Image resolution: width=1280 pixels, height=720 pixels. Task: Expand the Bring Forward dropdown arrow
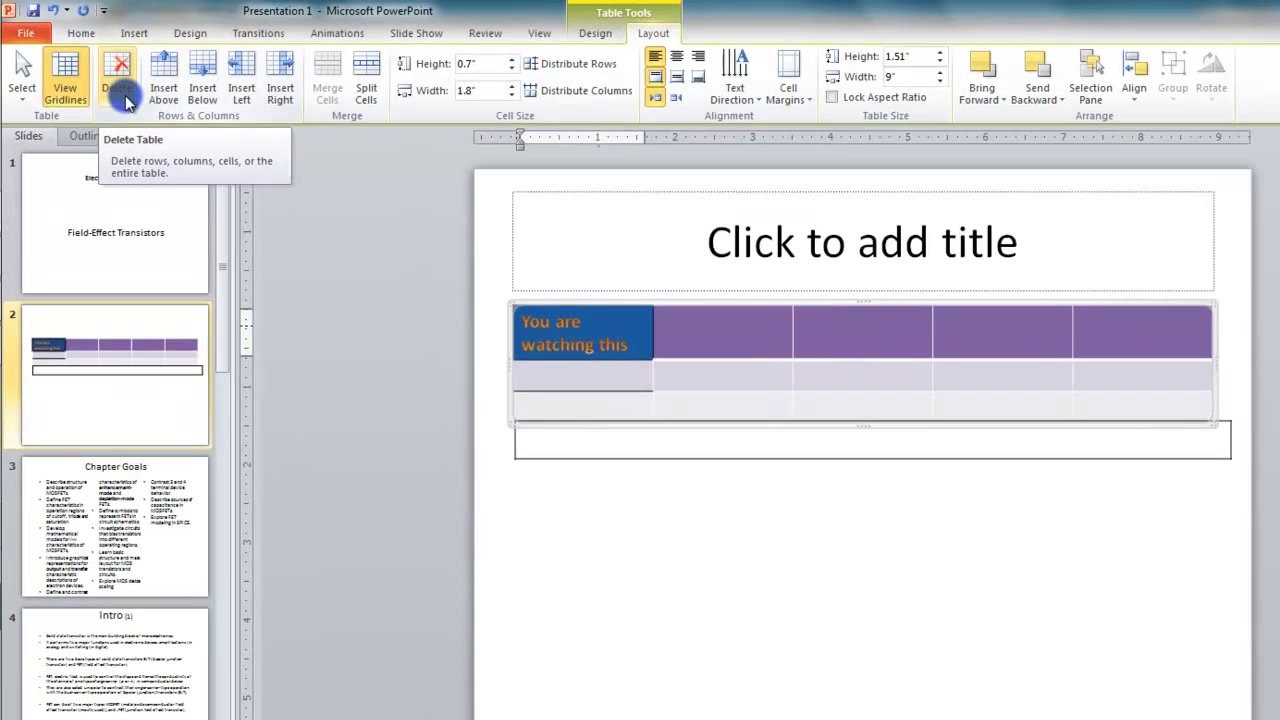(1004, 100)
